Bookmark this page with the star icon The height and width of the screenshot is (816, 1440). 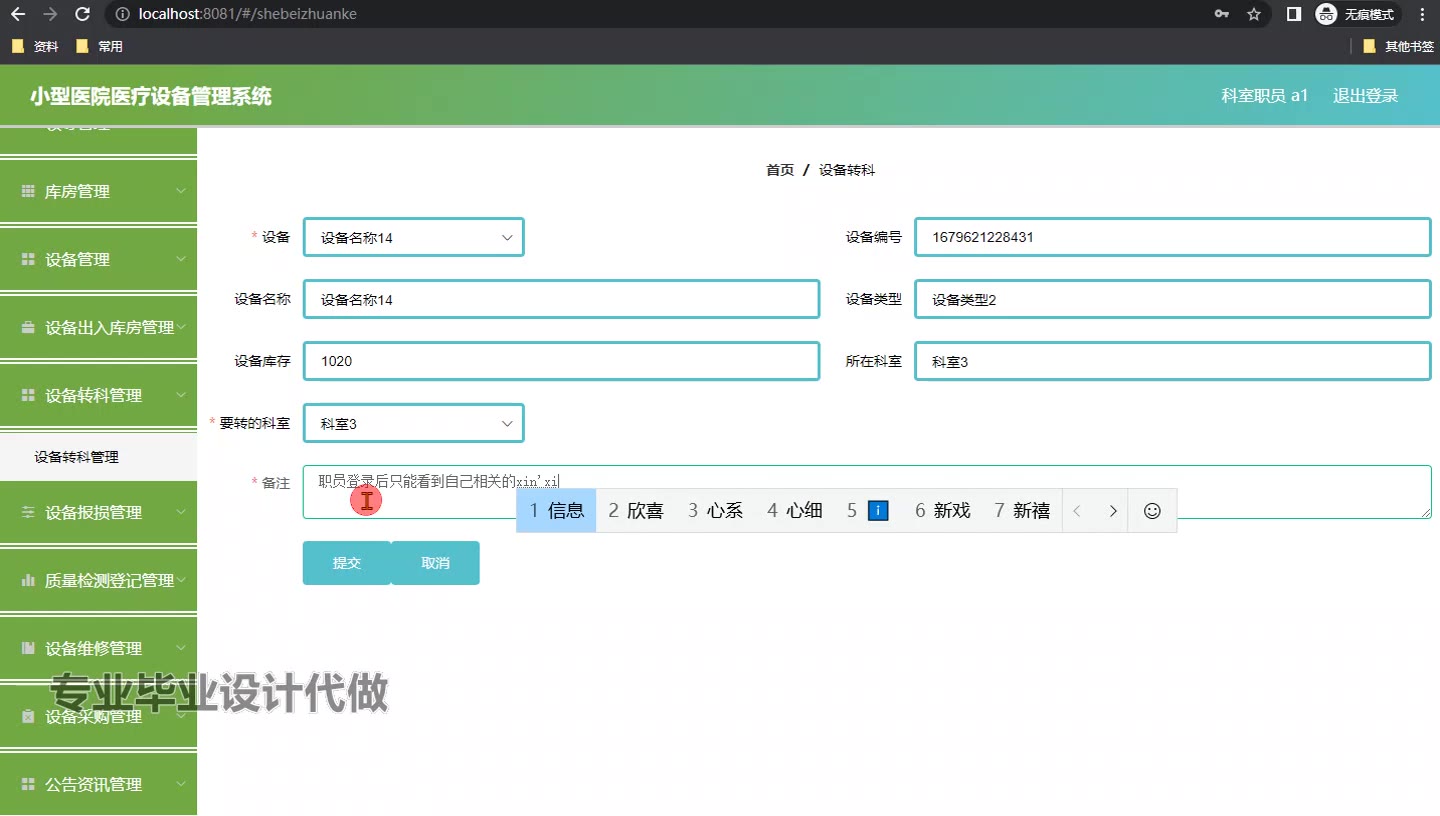[x=1254, y=14]
